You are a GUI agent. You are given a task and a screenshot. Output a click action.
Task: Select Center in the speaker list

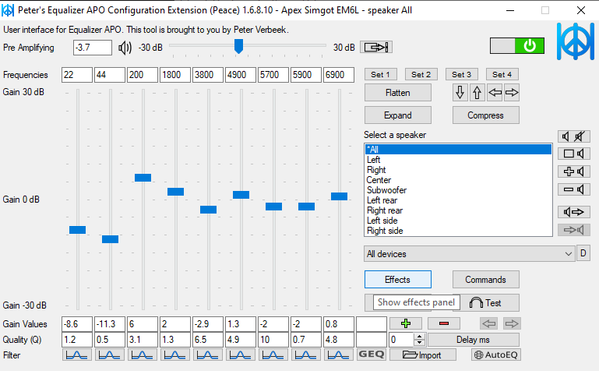point(458,180)
